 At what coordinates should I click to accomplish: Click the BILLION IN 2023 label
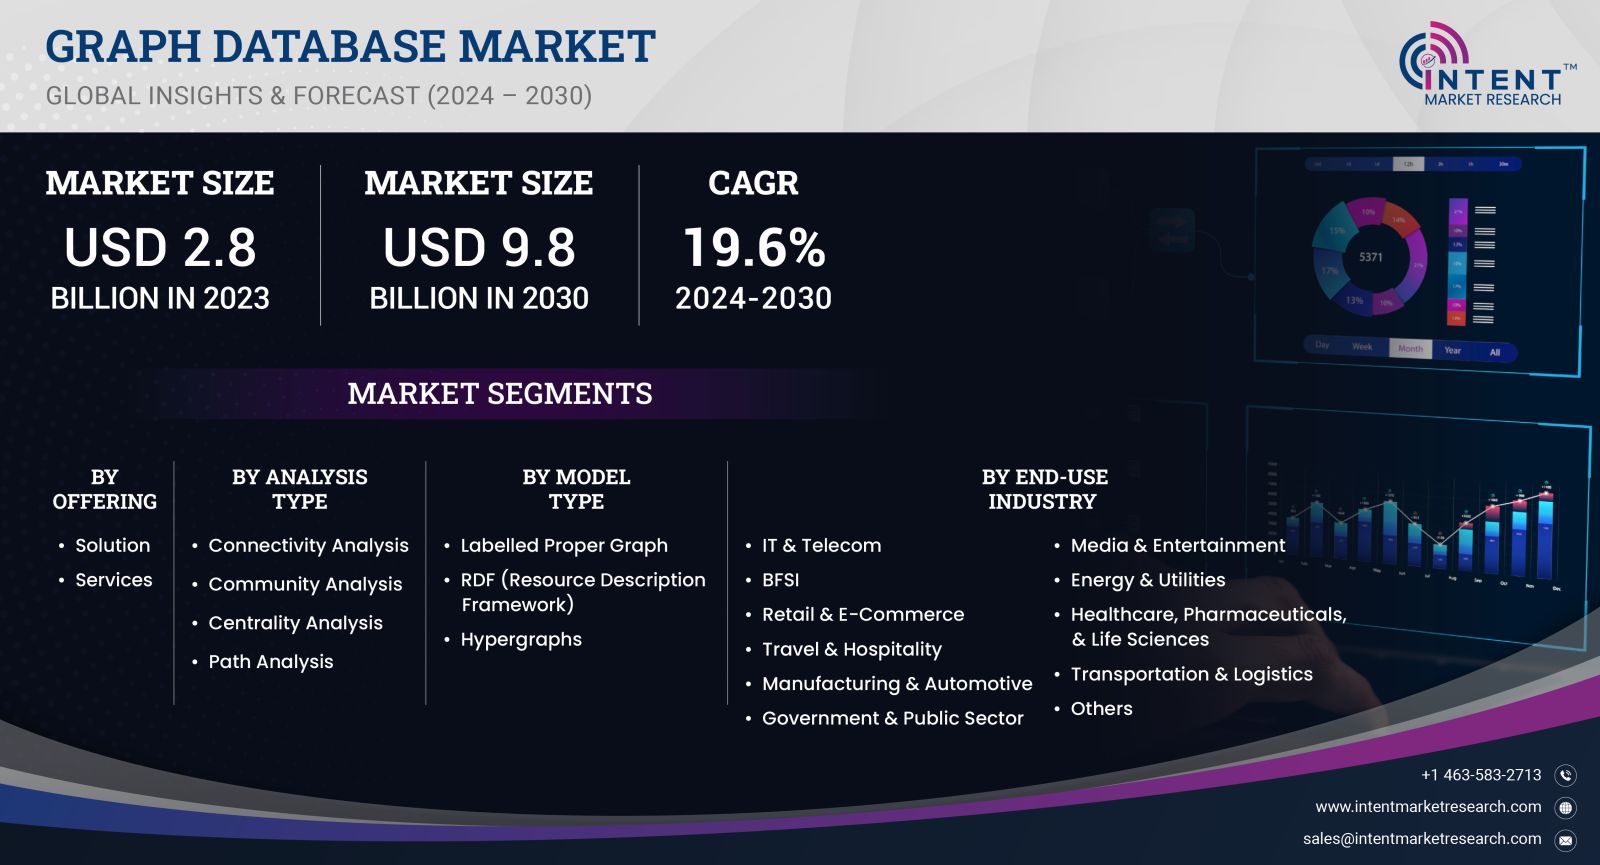click(160, 298)
